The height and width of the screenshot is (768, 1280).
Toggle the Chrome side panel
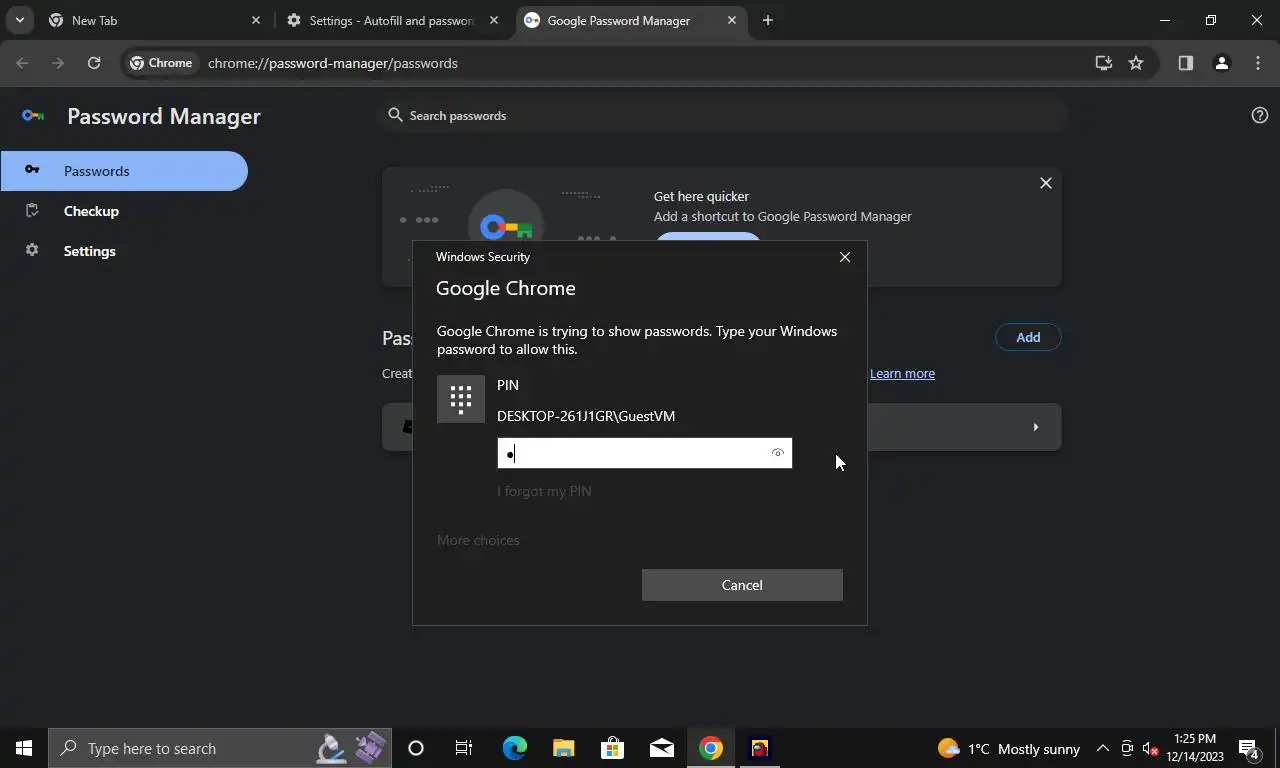(1185, 63)
